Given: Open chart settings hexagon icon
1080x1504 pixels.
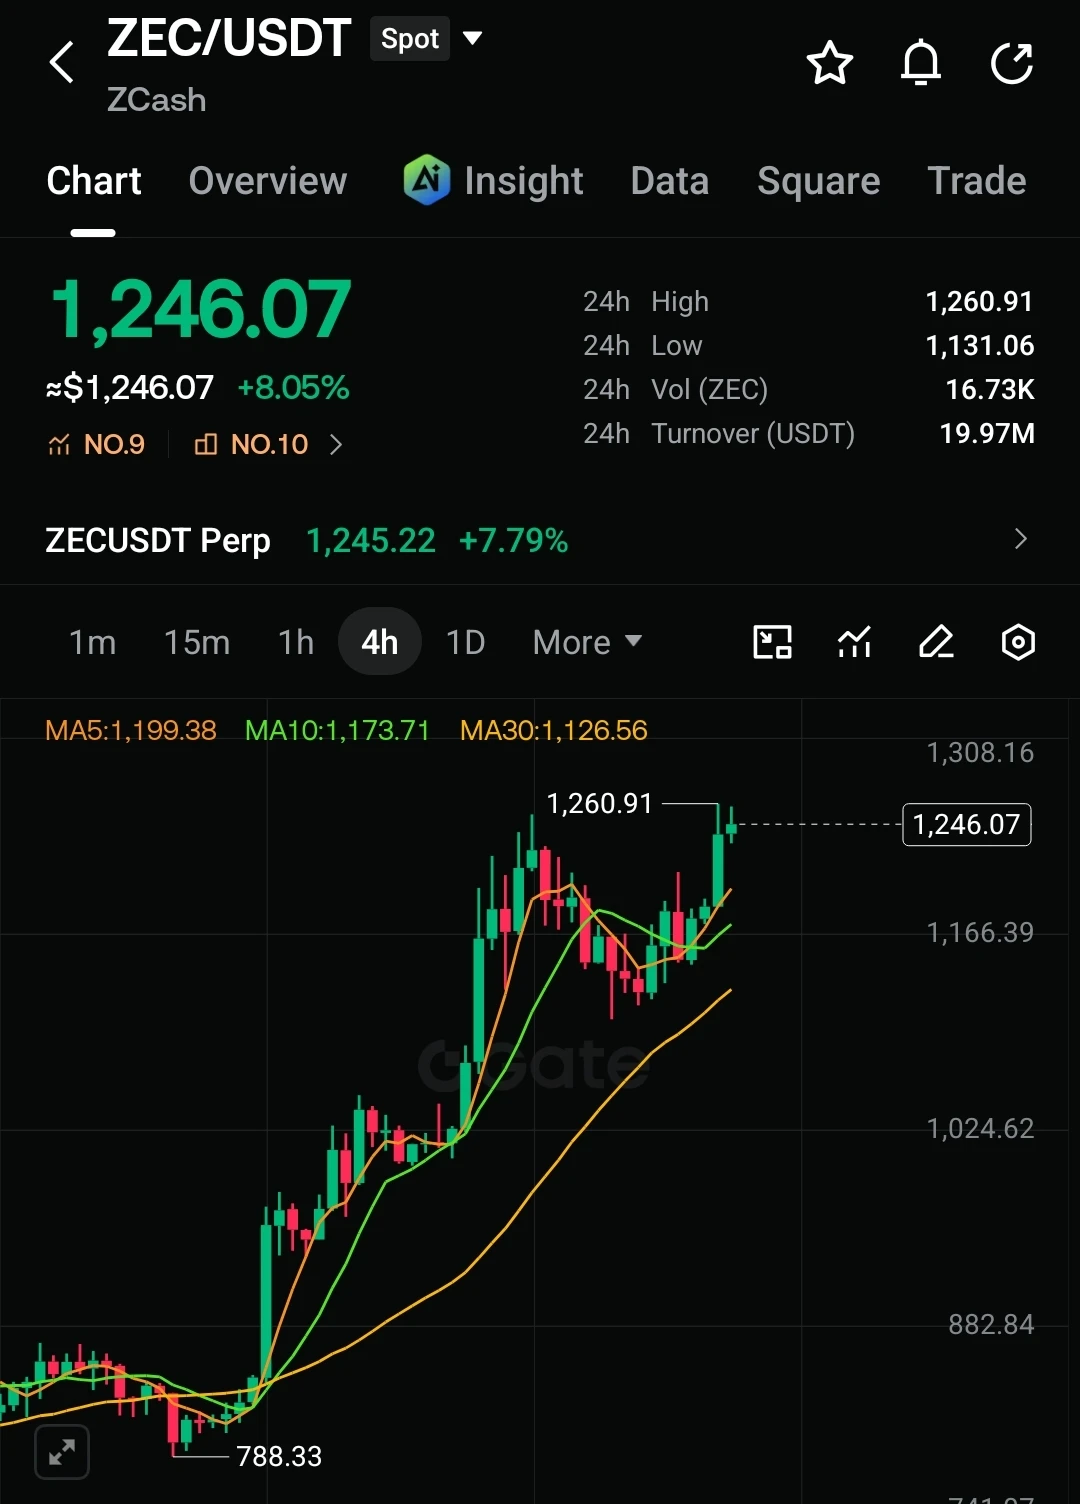Looking at the screenshot, I should tap(1018, 642).
